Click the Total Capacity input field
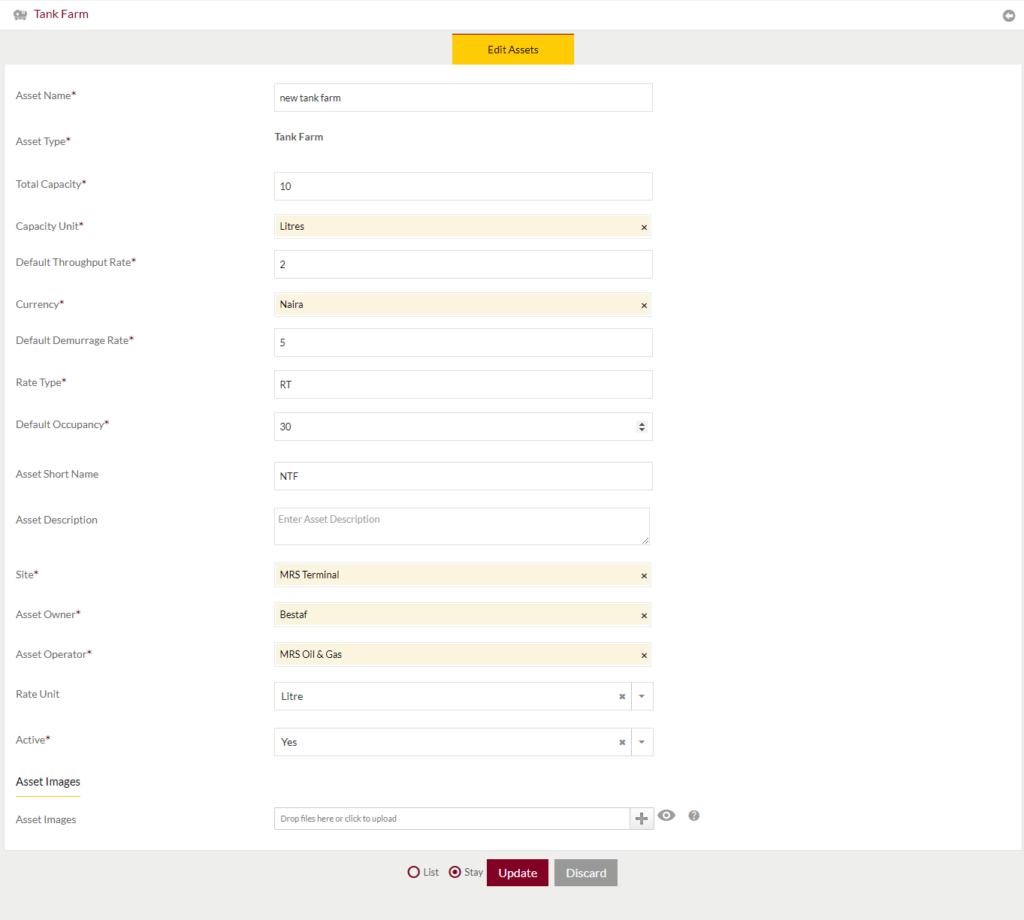Viewport: 1024px width, 920px height. (463, 186)
